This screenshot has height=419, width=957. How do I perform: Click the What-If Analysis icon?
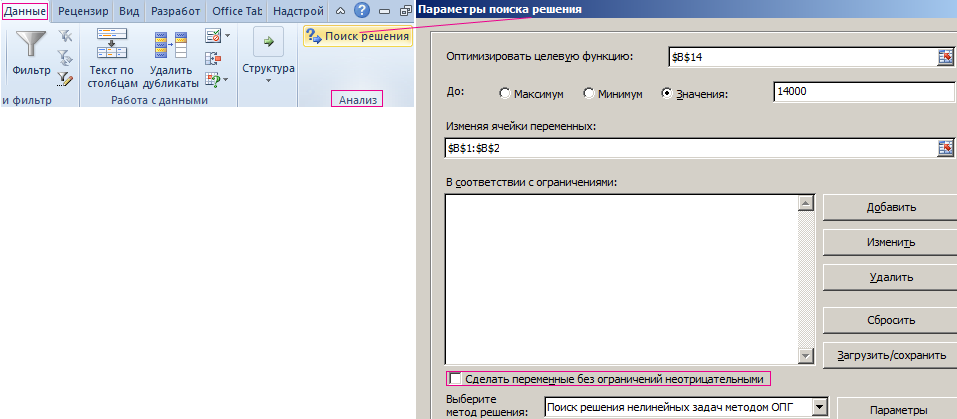coord(213,79)
